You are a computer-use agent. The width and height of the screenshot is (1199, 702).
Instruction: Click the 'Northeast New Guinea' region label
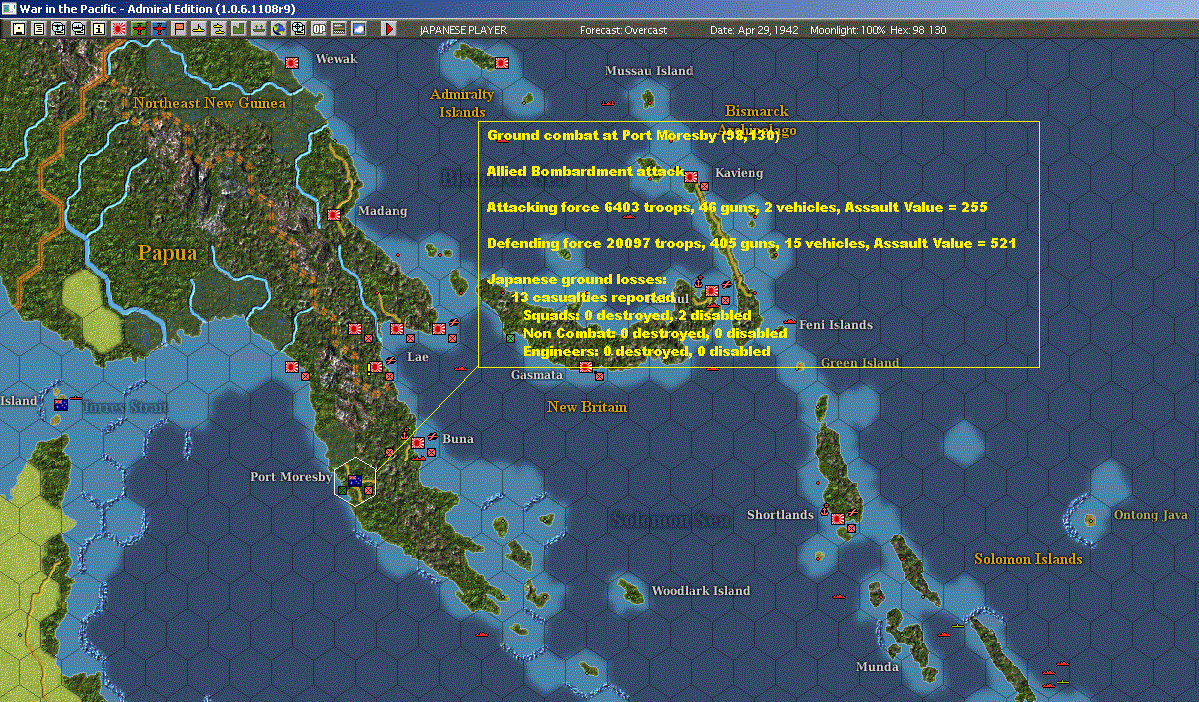[210, 102]
